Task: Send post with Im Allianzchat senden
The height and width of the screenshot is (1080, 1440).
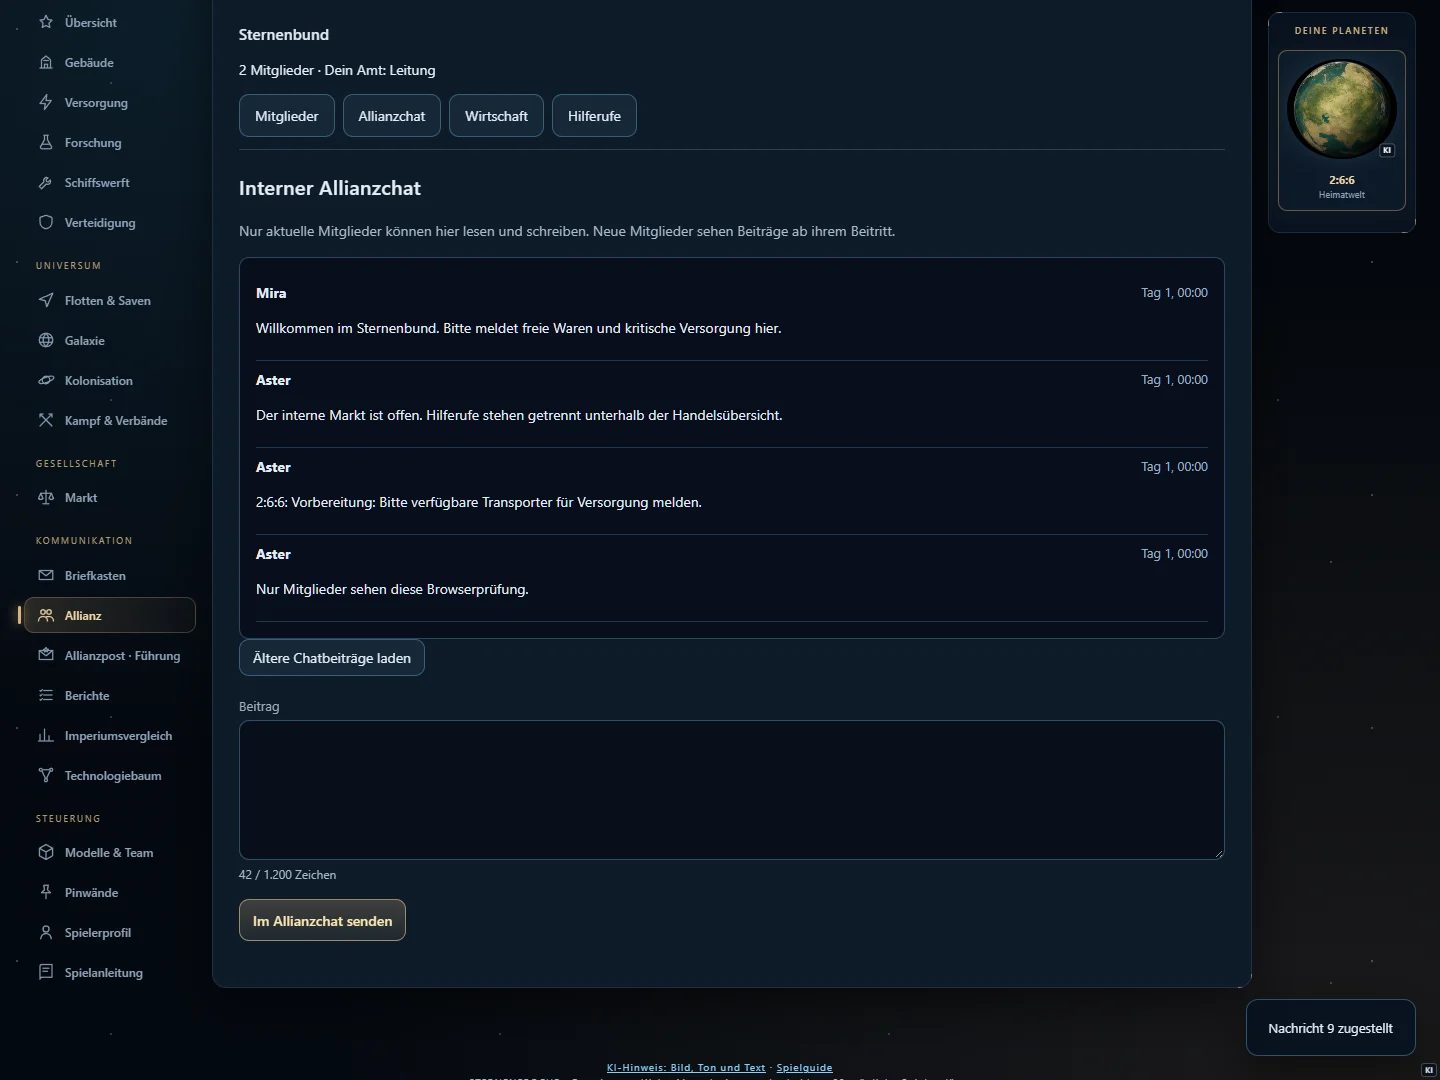Action: click(x=322, y=921)
